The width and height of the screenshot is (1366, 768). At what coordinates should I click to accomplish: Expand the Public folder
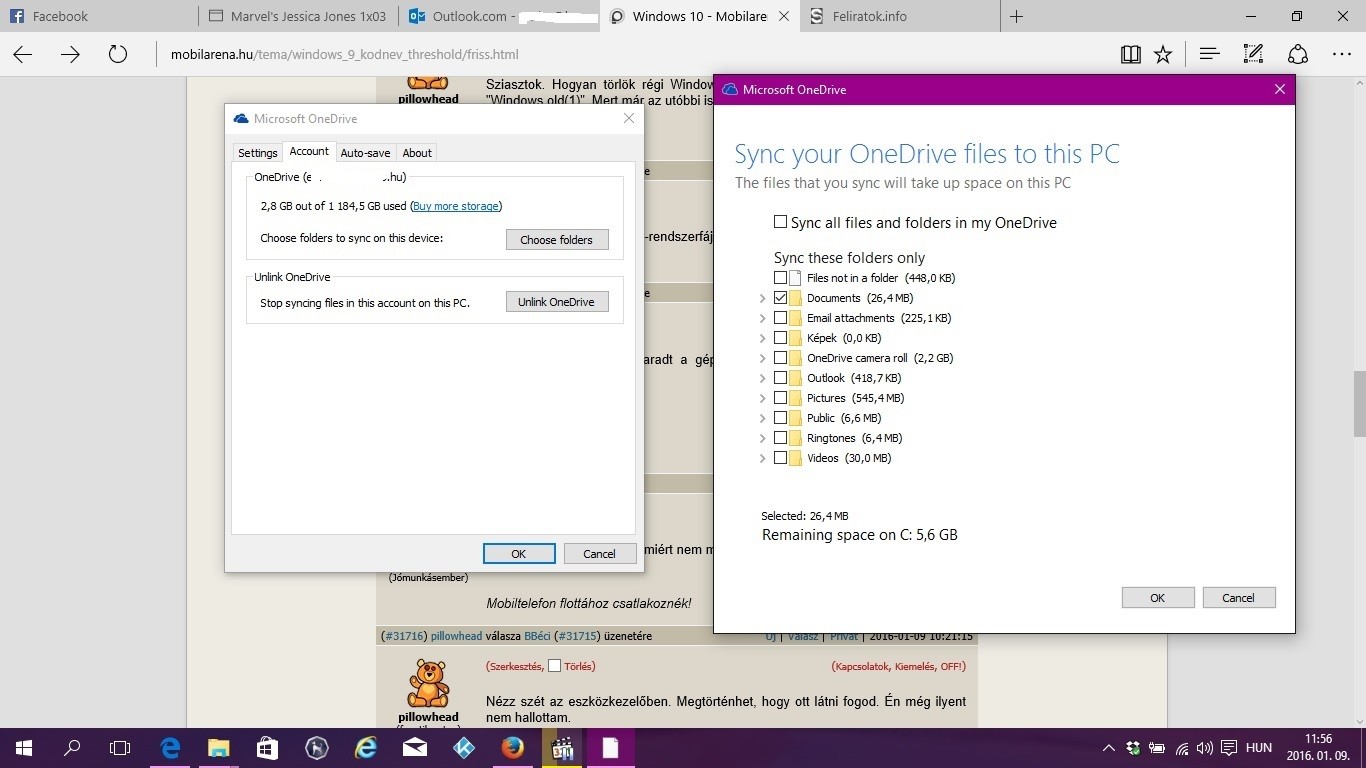pyautogui.click(x=762, y=418)
